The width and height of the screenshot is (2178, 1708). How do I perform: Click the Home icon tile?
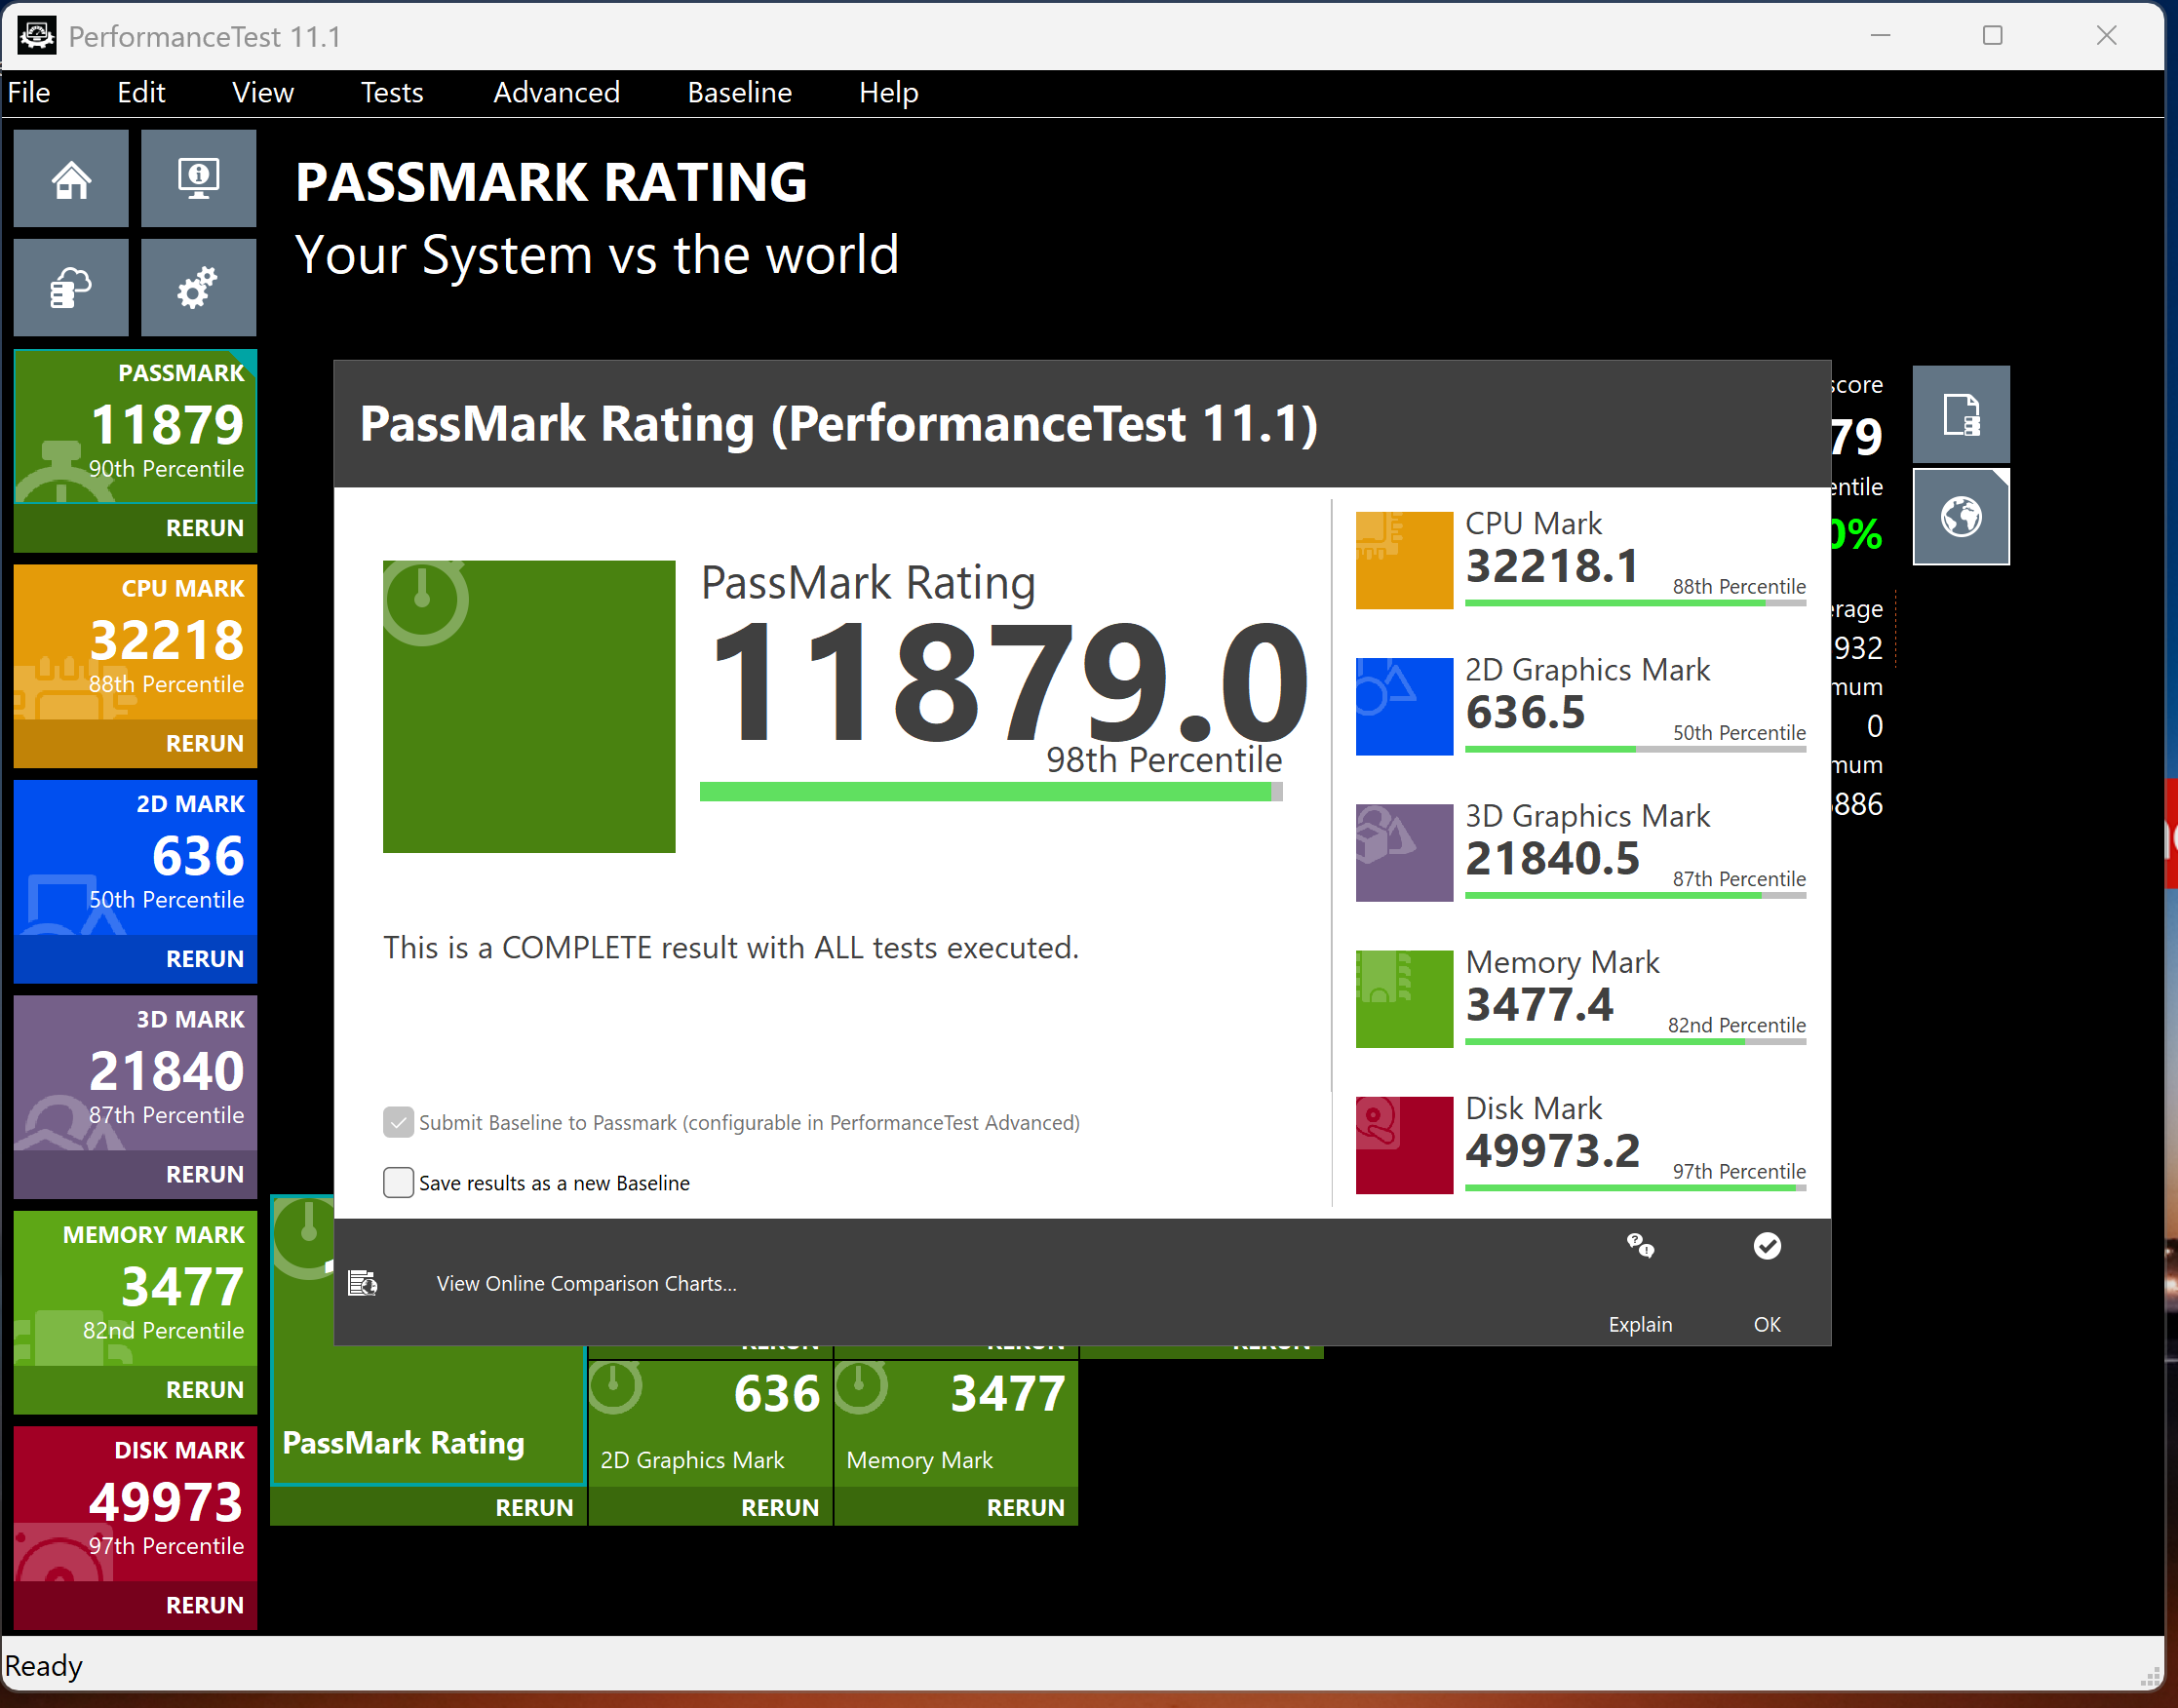click(71, 179)
